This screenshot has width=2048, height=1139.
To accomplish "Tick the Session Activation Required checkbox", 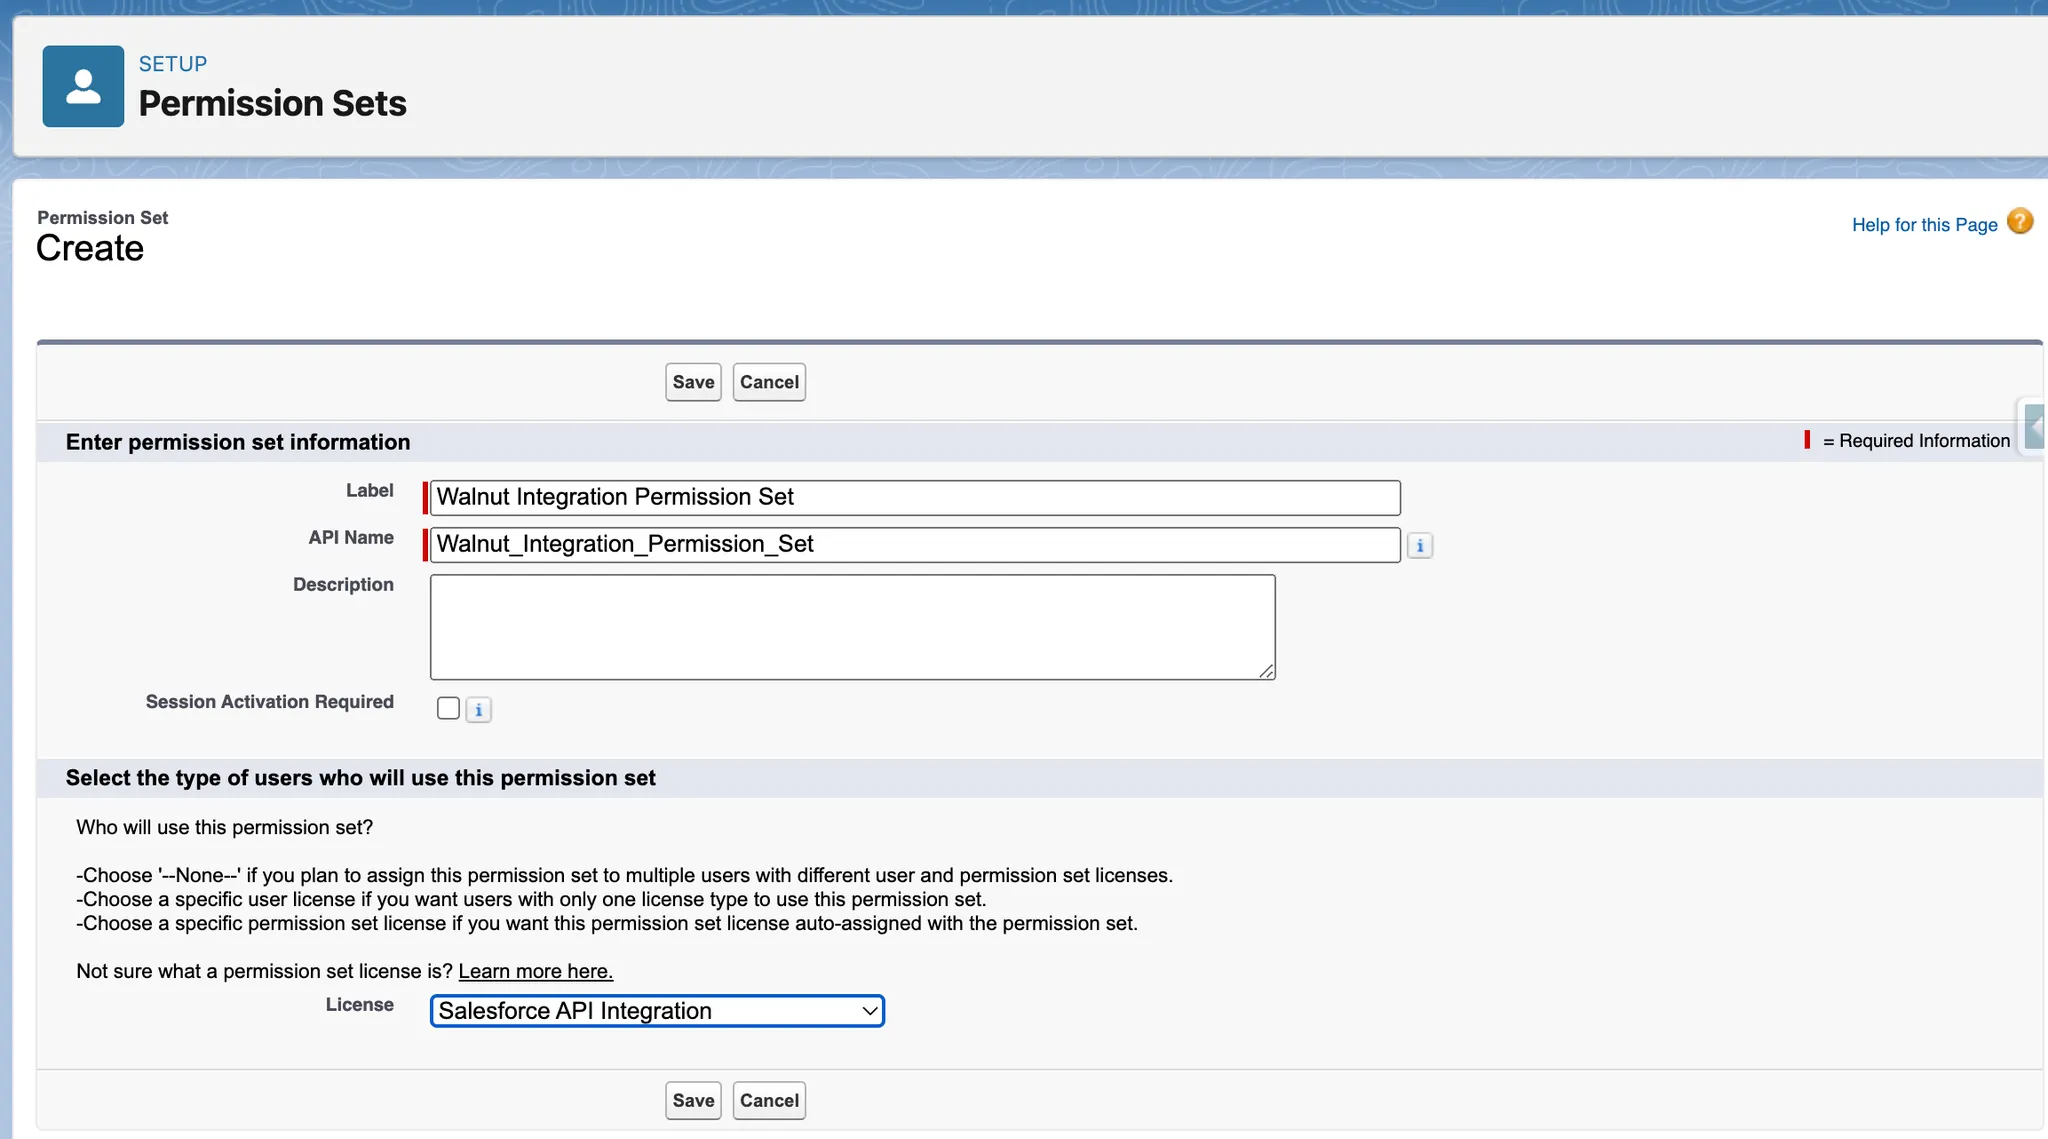I will (448, 708).
